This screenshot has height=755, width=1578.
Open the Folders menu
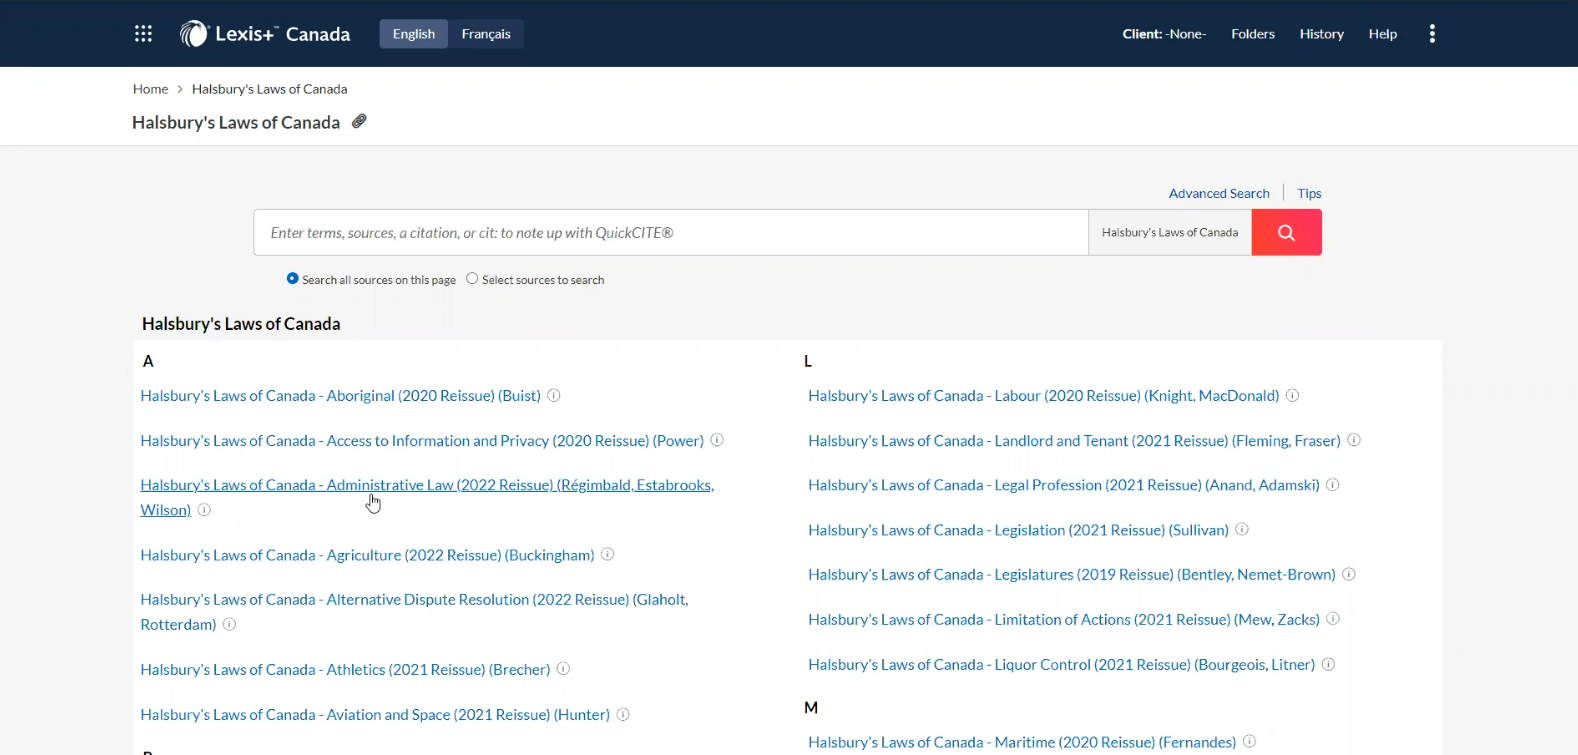1253,34
